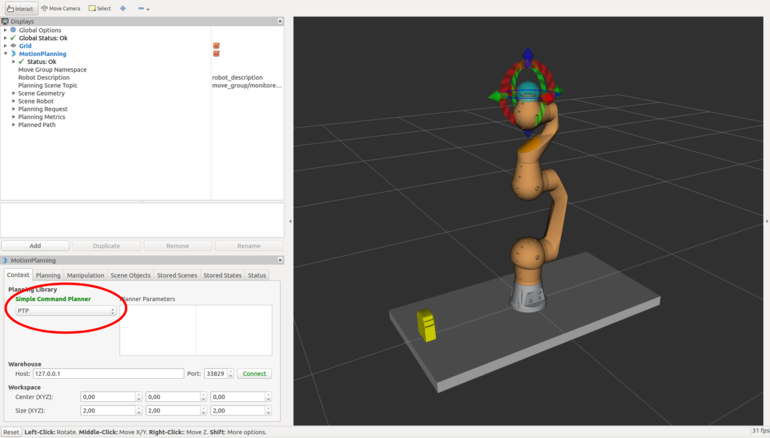Close the Displays panel
The height and width of the screenshot is (438, 770).
click(280, 21)
